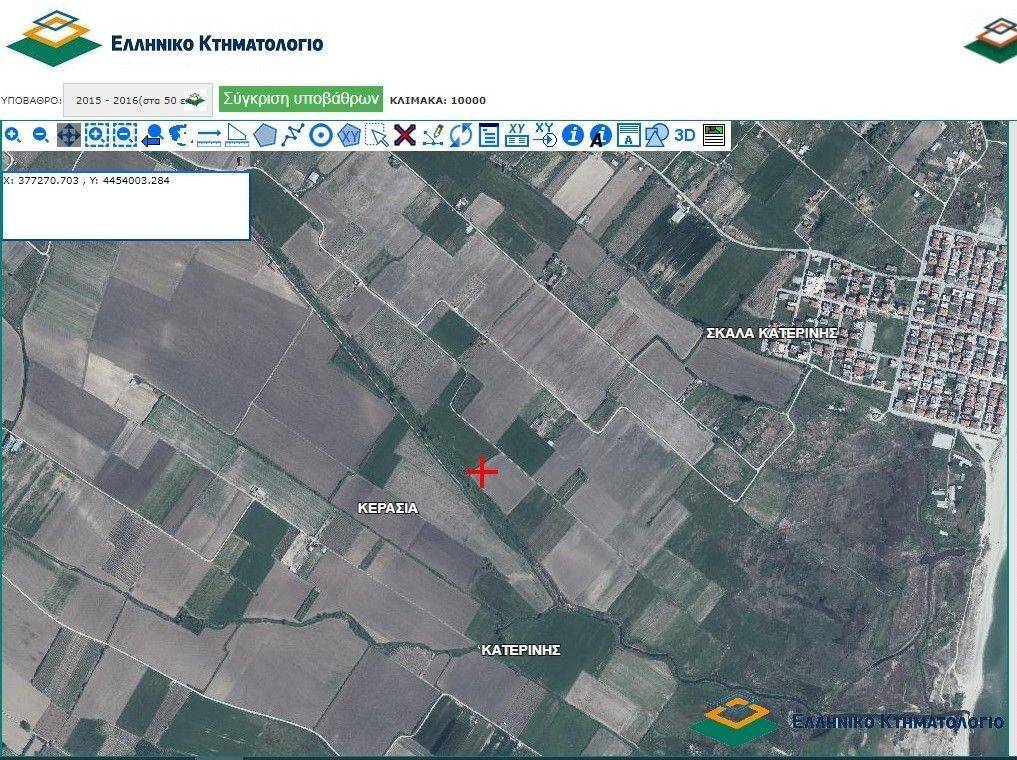Activate zoom in by rectangle tool
The width and height of the screenshot is (1017, 760).
click(x=96, y=135)
